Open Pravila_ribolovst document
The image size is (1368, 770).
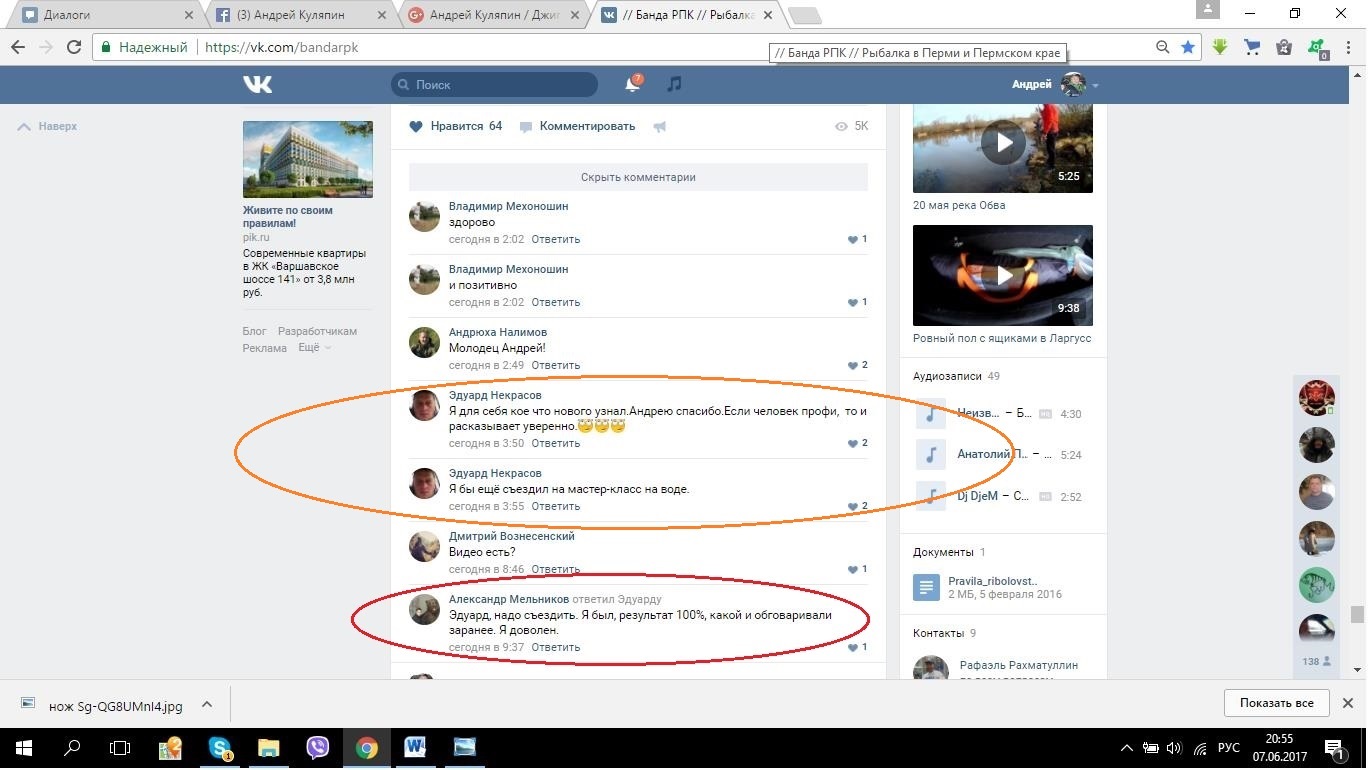tap(992, 581)
